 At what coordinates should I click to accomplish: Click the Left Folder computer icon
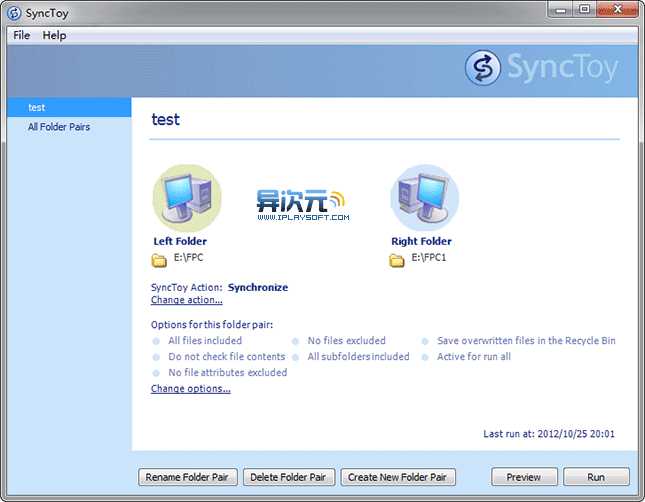pyautogui.click(x=187, y=198)
